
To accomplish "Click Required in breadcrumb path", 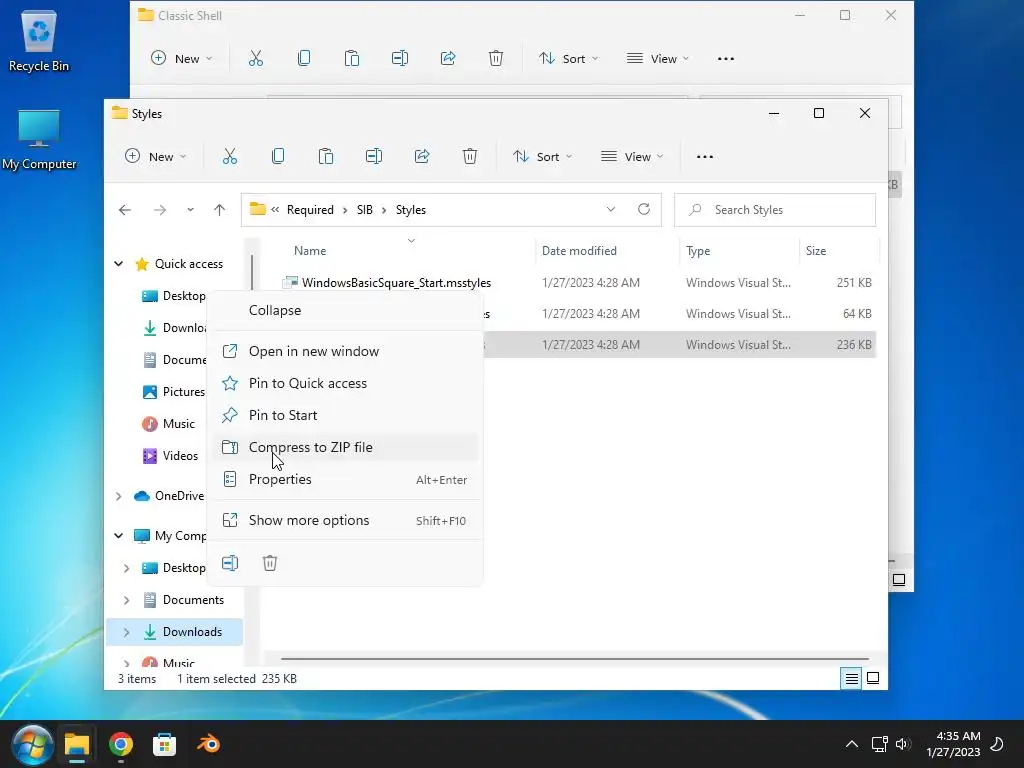I will click(310, 210).
